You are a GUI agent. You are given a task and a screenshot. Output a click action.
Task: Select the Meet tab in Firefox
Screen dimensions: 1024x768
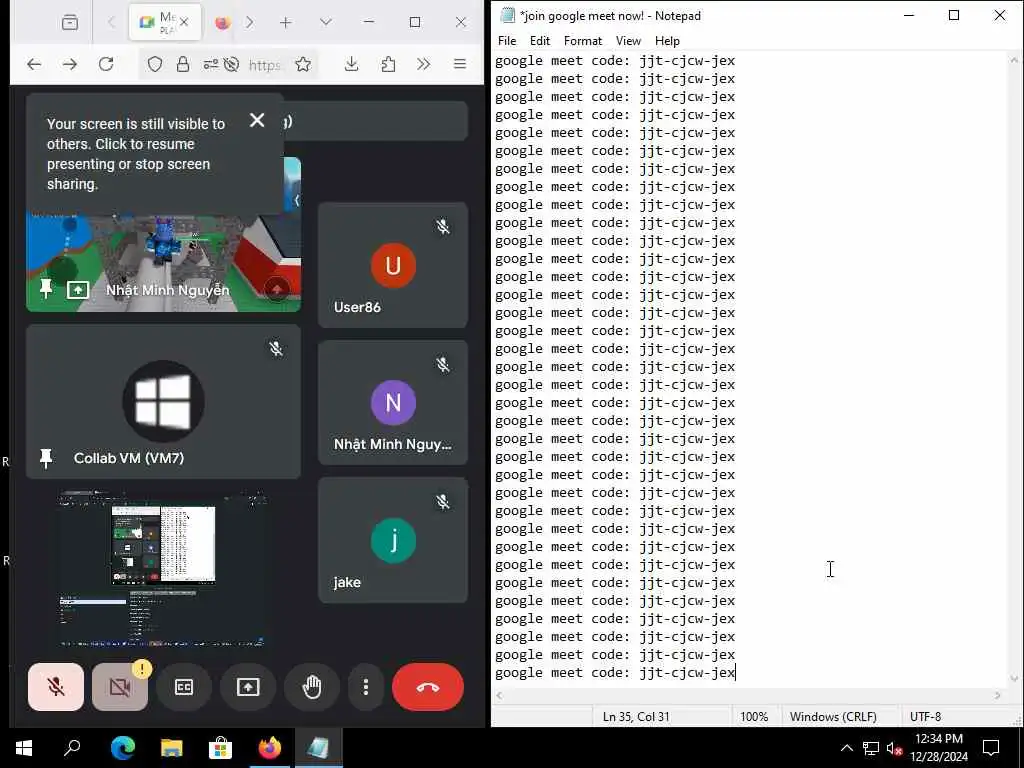[x=159, y=22]
